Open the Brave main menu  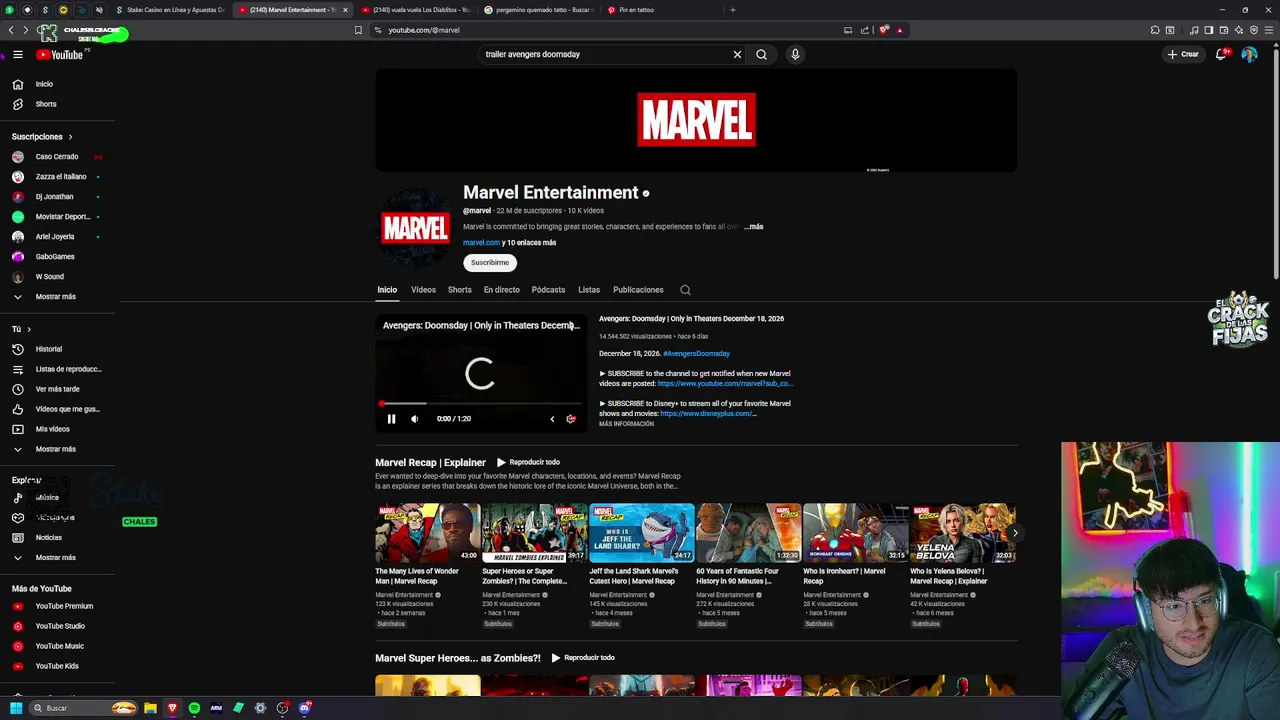pyautogui.click(x=1268, y=30)
